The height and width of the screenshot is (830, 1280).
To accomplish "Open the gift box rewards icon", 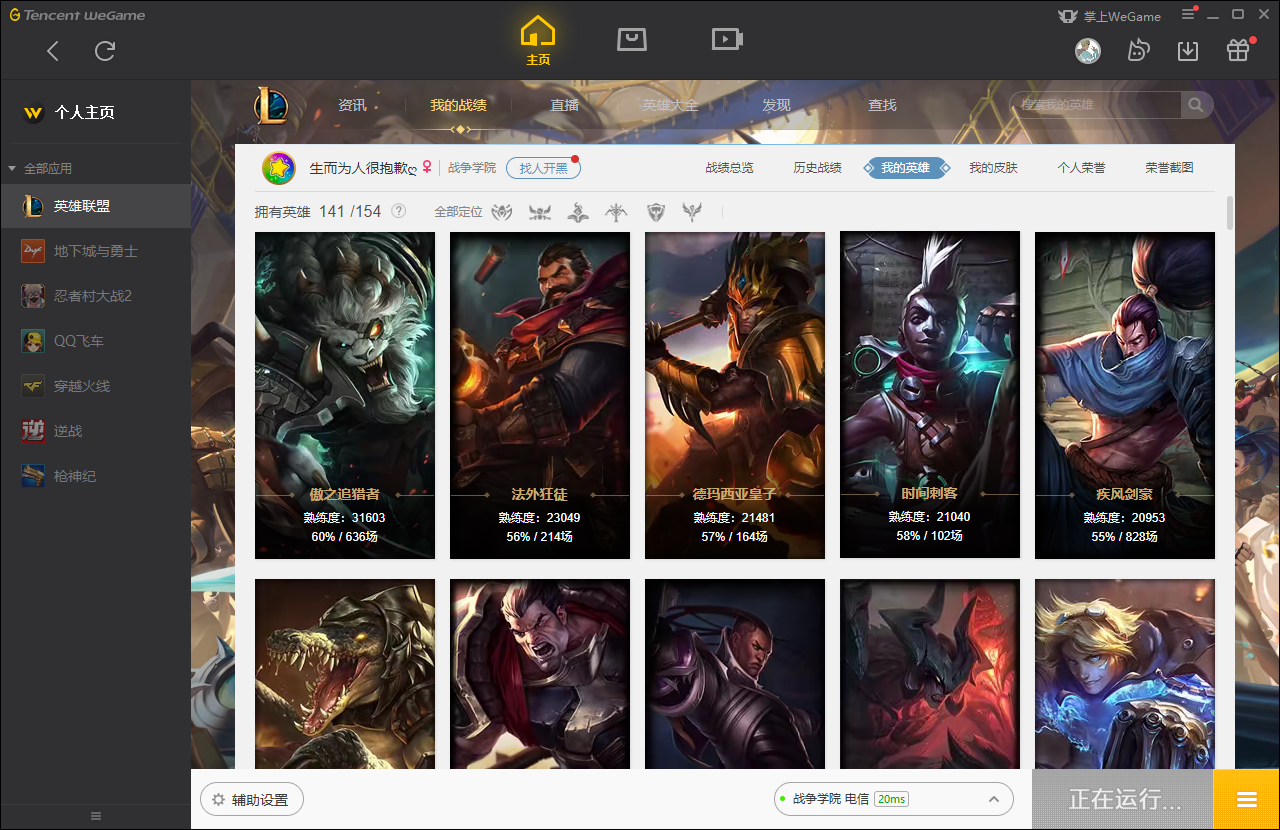I will pyautogui.click(x=1238, y=50).
